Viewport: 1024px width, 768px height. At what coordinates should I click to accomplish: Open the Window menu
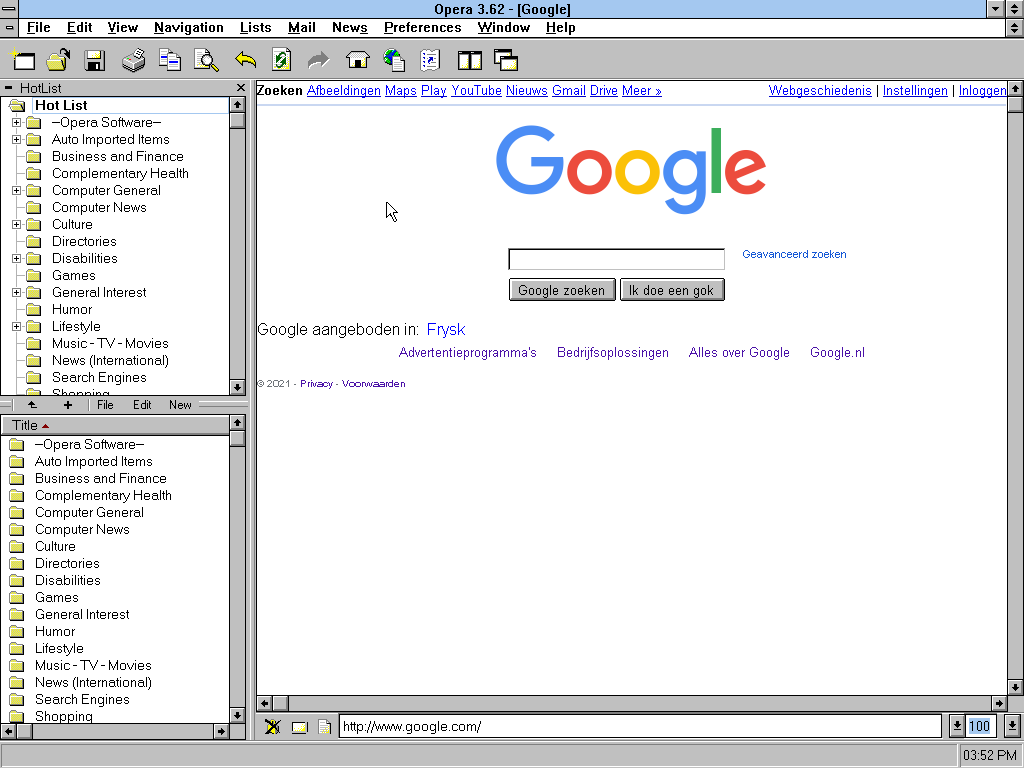504,27
